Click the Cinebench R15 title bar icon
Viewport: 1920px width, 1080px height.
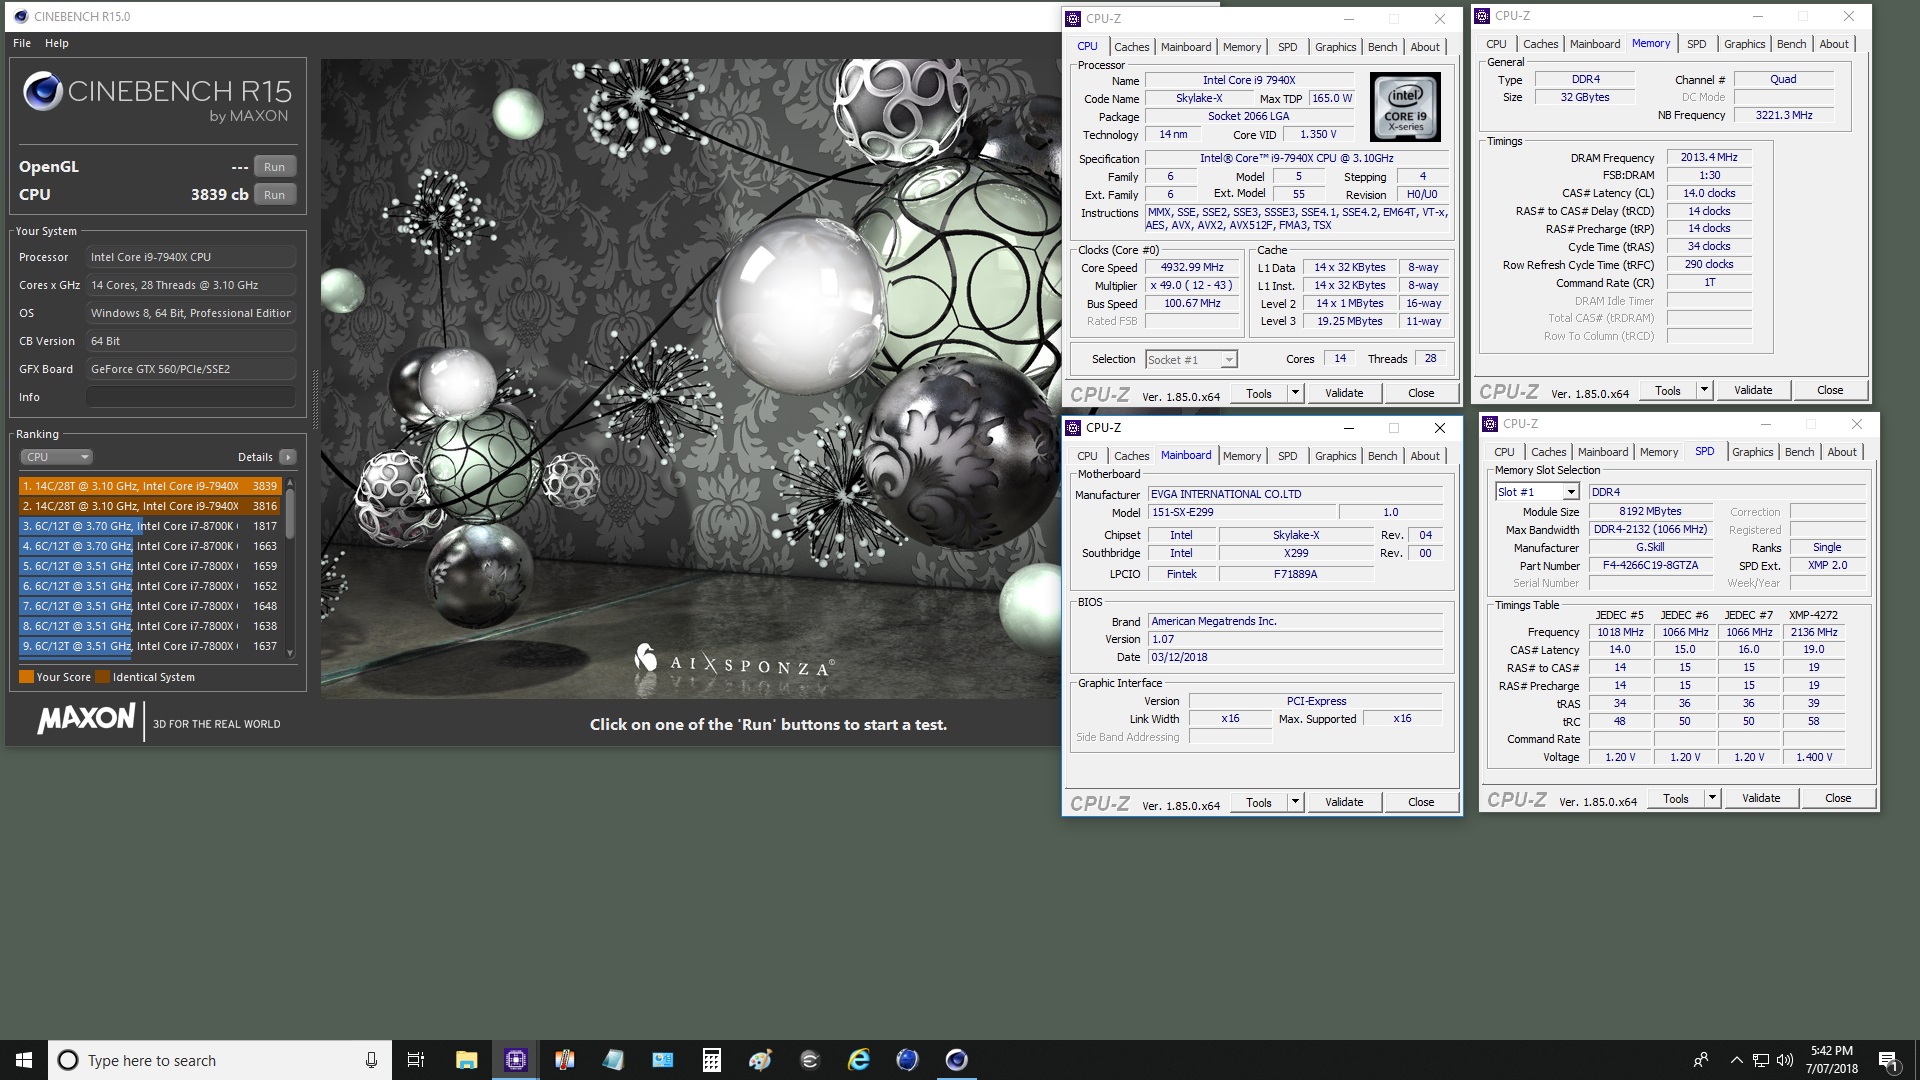pos(21,16)
